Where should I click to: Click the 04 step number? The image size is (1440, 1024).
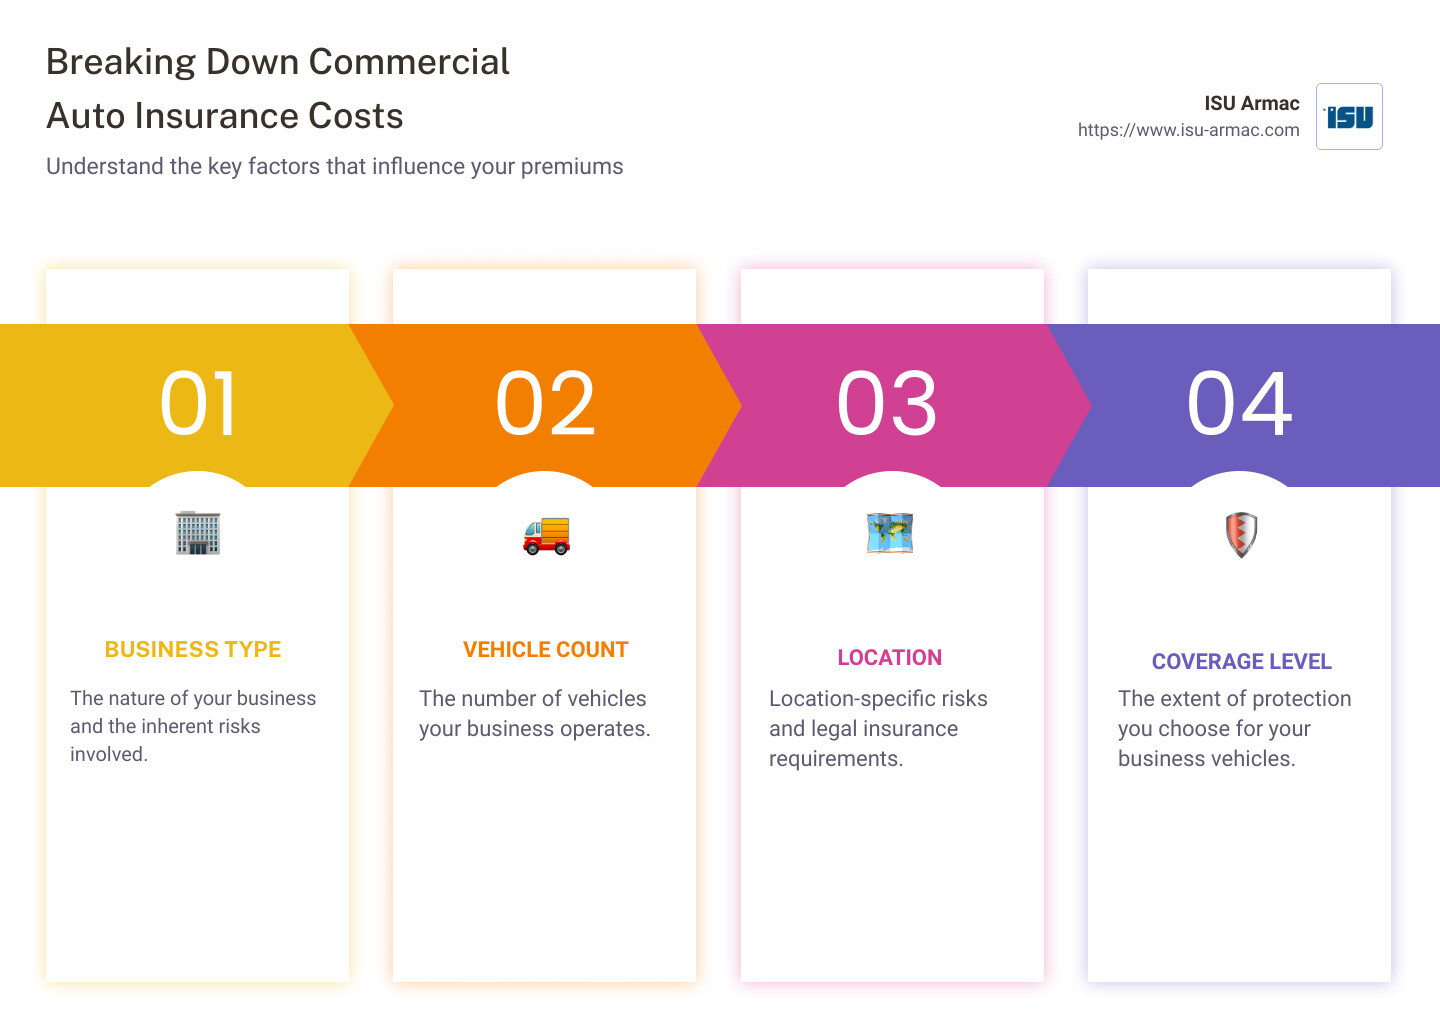coord(1240,404)
